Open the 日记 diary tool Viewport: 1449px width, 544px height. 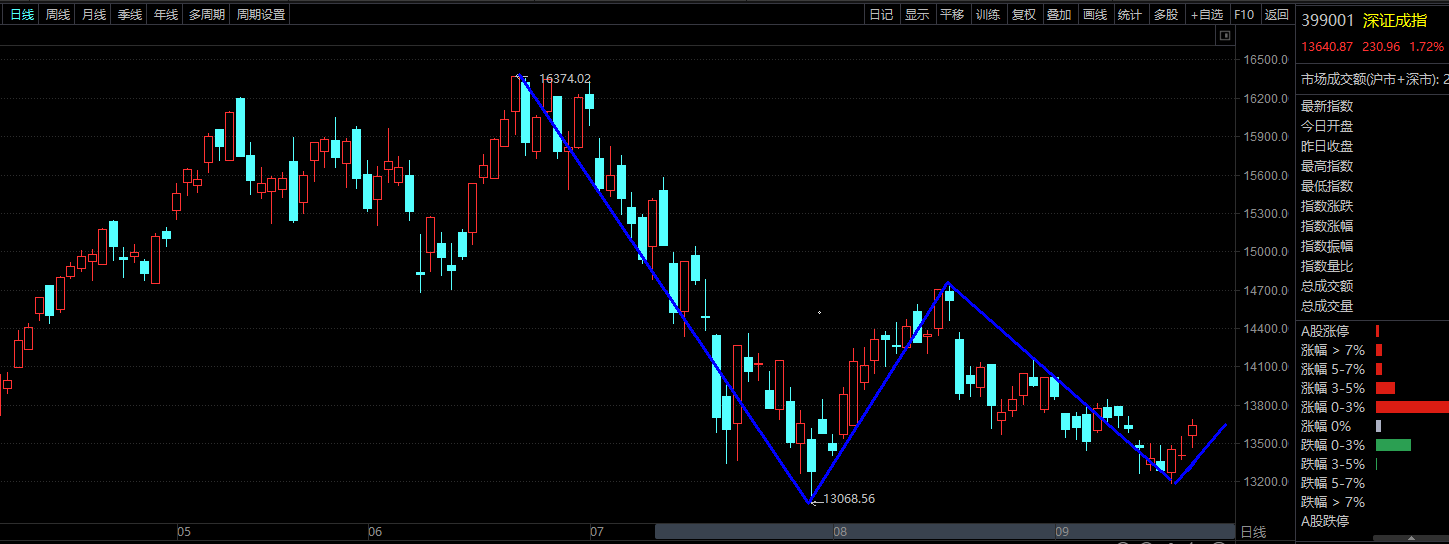(881, 15)
